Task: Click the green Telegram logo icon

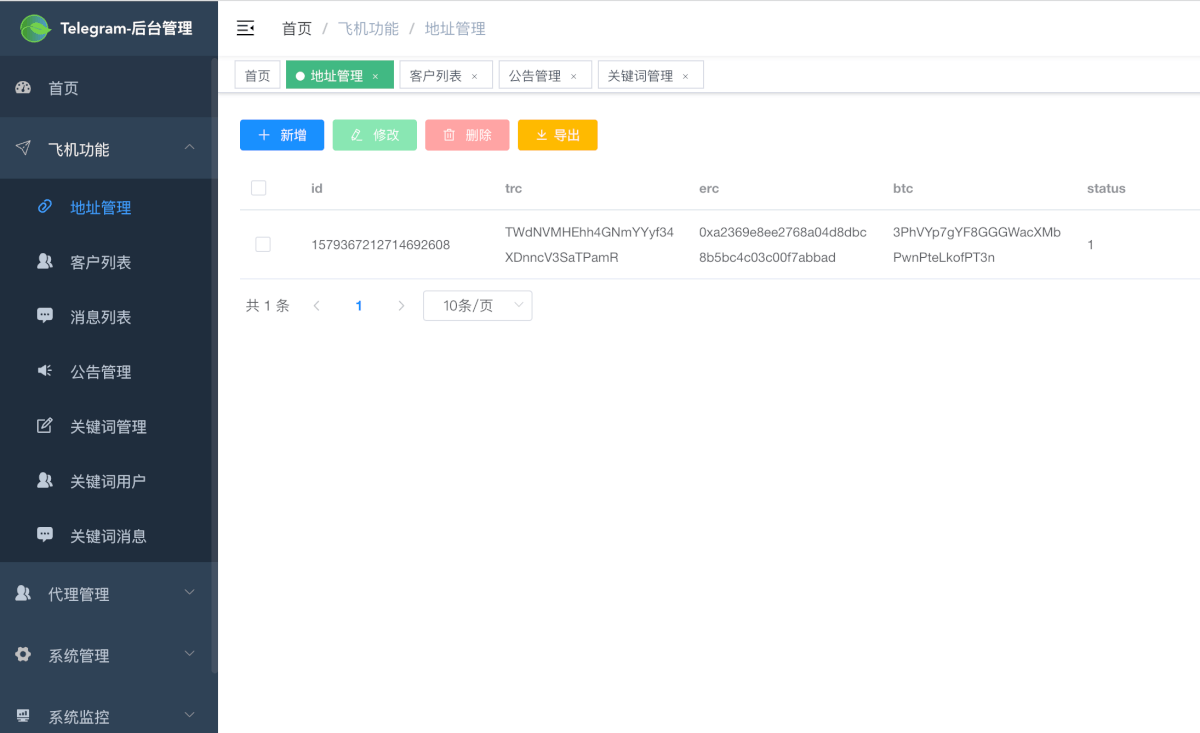Action: (36, 28)
